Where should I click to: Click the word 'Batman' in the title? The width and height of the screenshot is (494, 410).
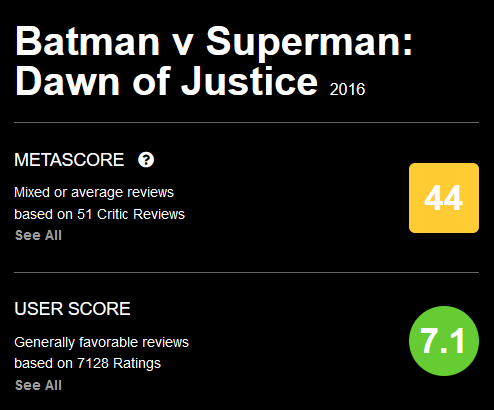(x=87, y=41)
